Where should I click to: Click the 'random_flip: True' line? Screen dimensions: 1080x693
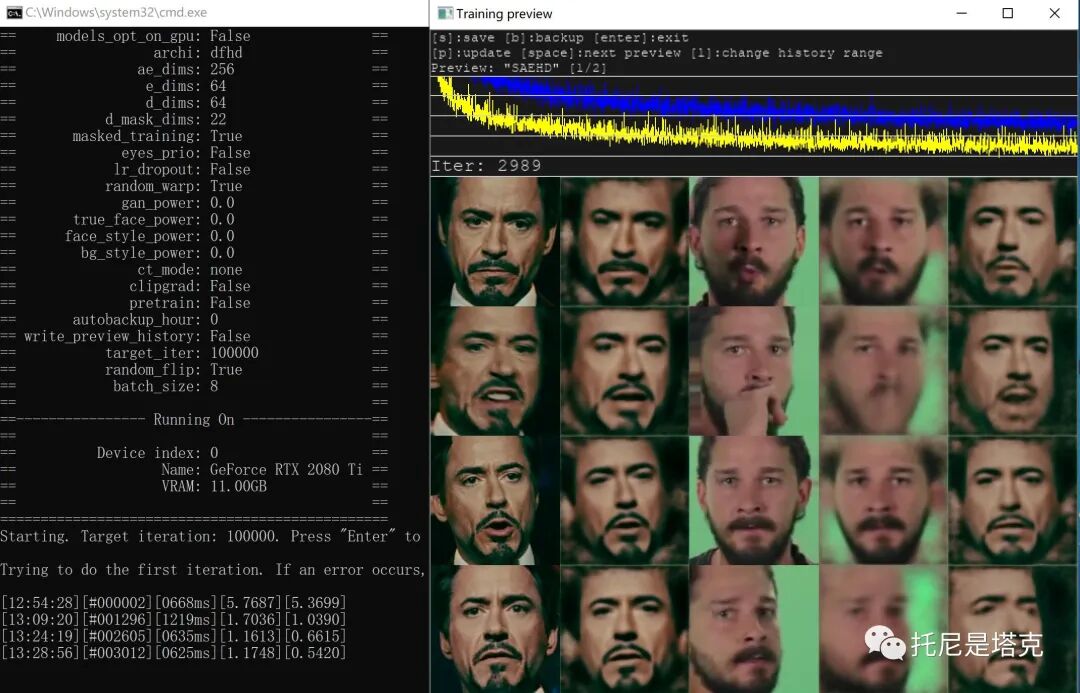pyautogui.click(x=174, y=369)
